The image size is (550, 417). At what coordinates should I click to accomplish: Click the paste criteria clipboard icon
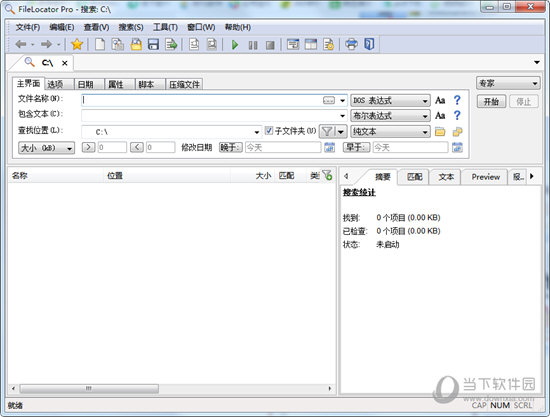coord(118,45)
